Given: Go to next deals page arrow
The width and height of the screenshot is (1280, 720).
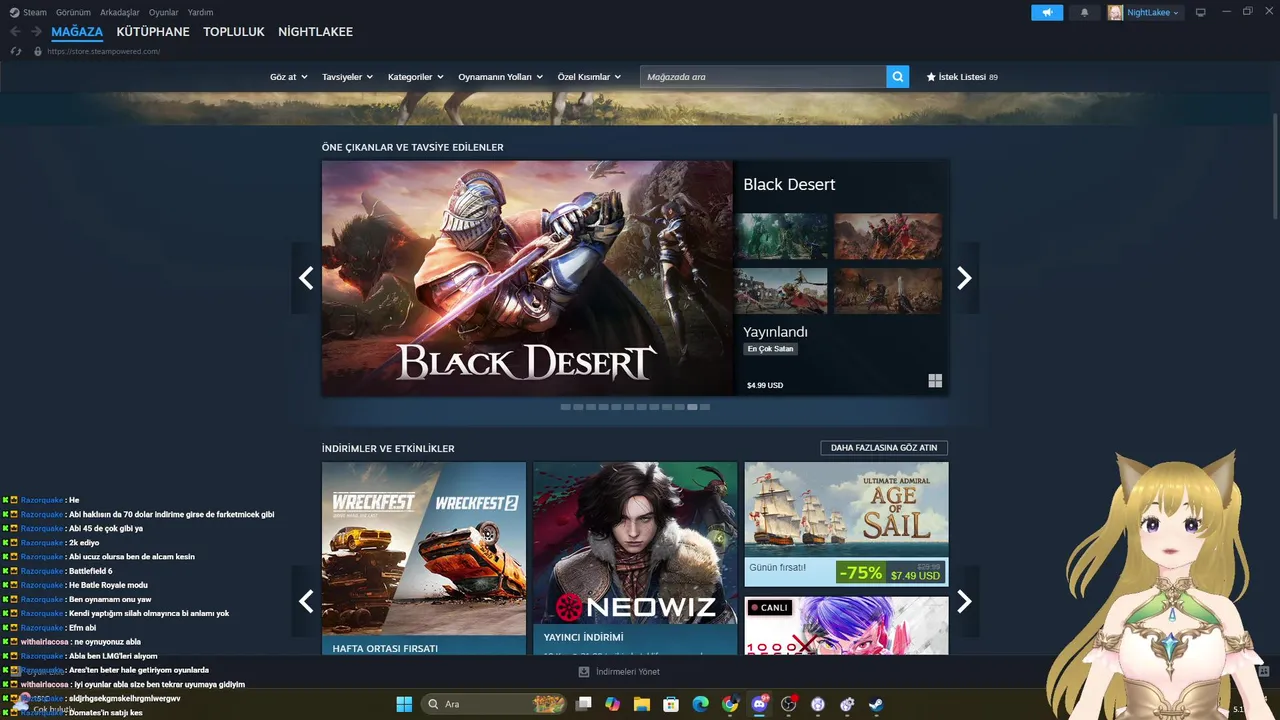Looking at the screenshot, I should click(964, 601).
